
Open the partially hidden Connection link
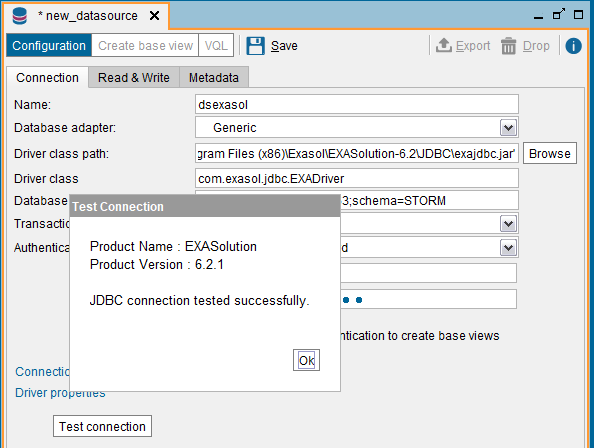42,372
